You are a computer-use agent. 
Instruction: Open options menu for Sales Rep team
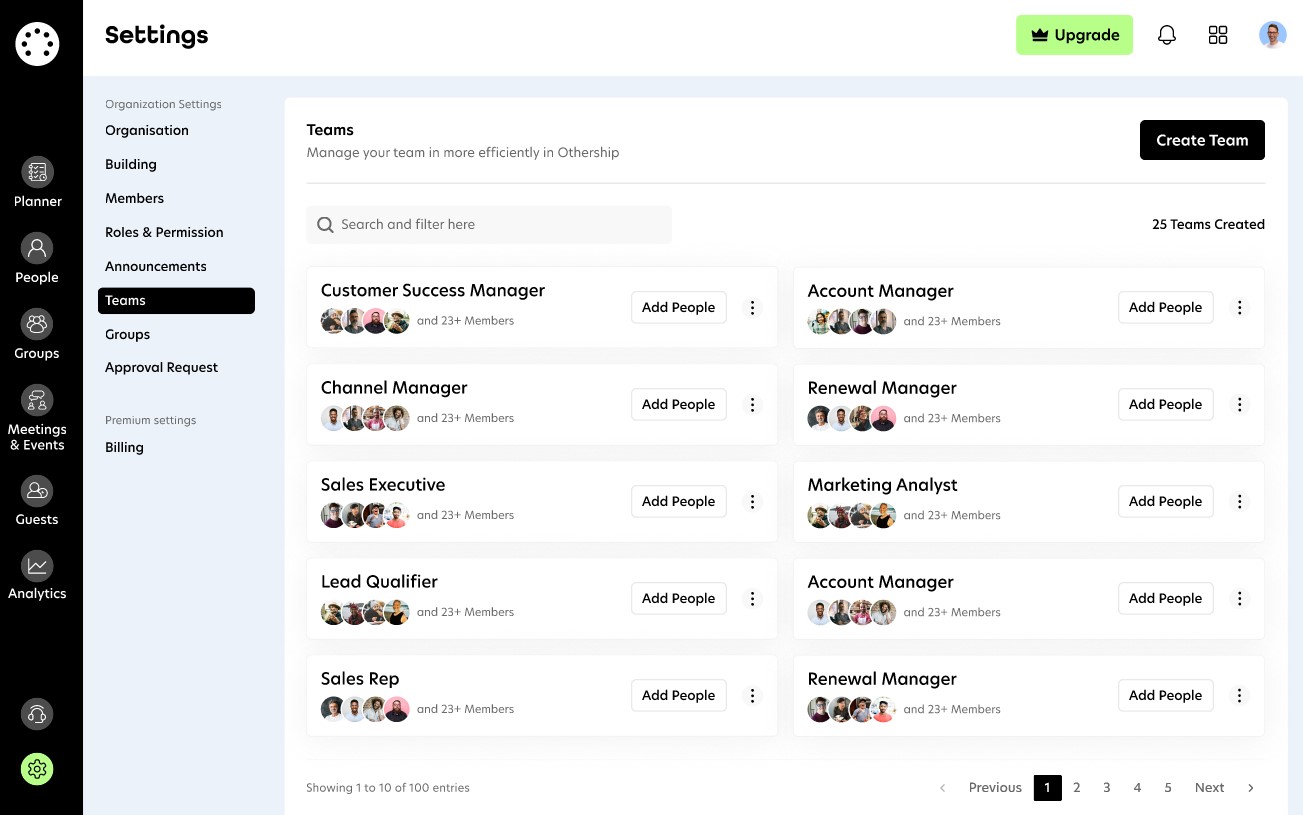(753, 695)
